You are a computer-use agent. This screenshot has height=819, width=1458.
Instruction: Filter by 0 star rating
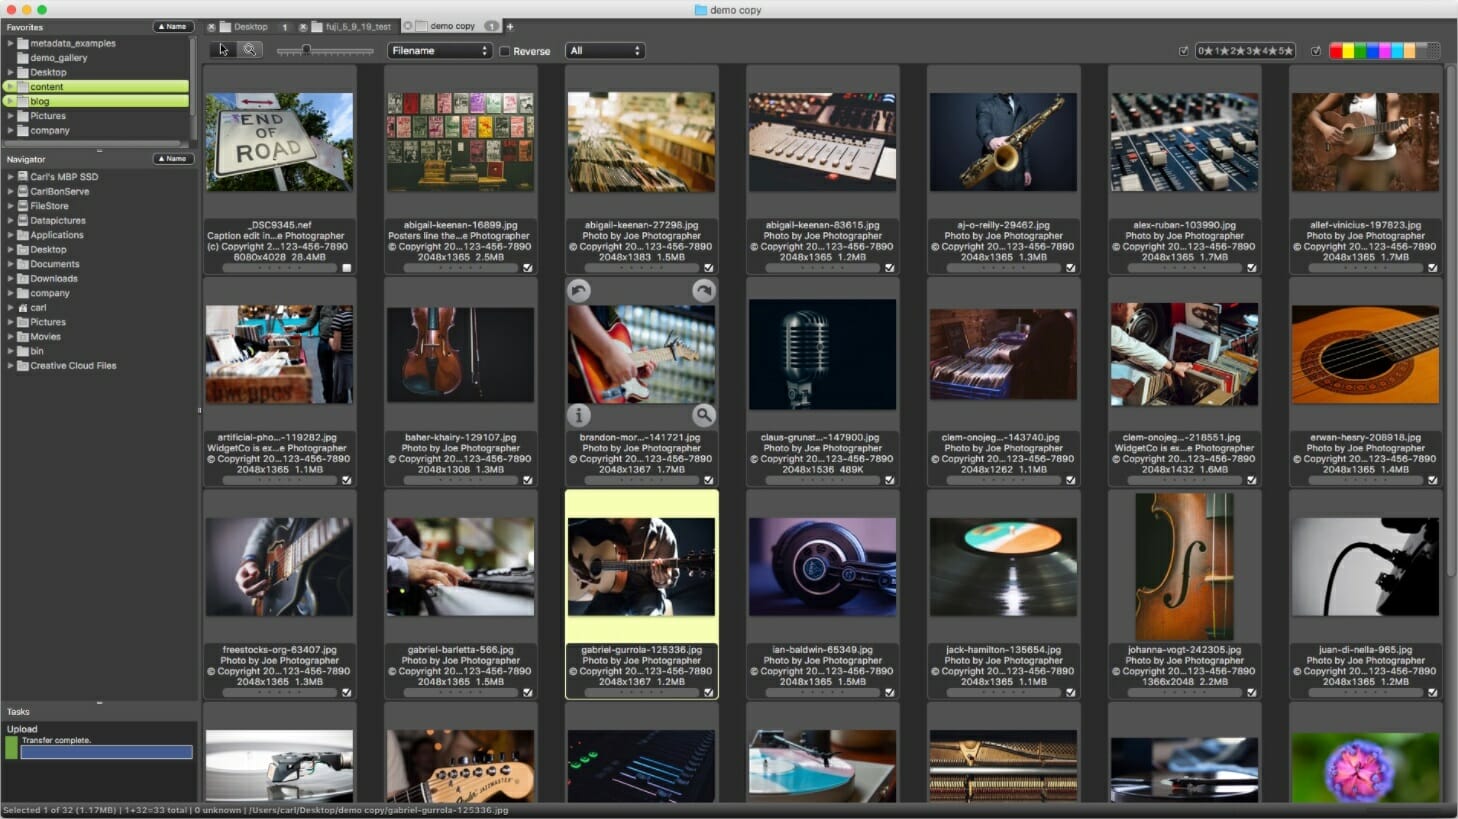[x=1205, y=50]
